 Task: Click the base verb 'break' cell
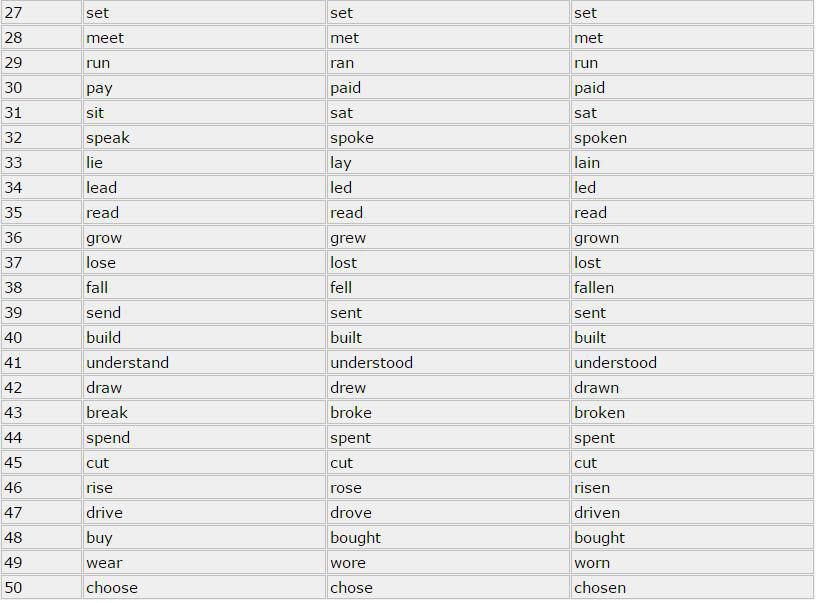click(204, 413)
